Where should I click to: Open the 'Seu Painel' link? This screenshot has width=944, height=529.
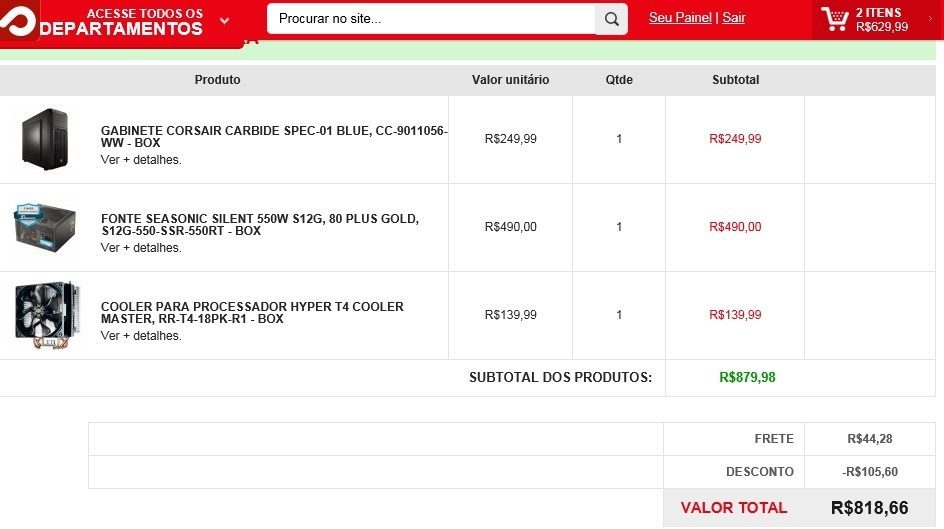680,18
